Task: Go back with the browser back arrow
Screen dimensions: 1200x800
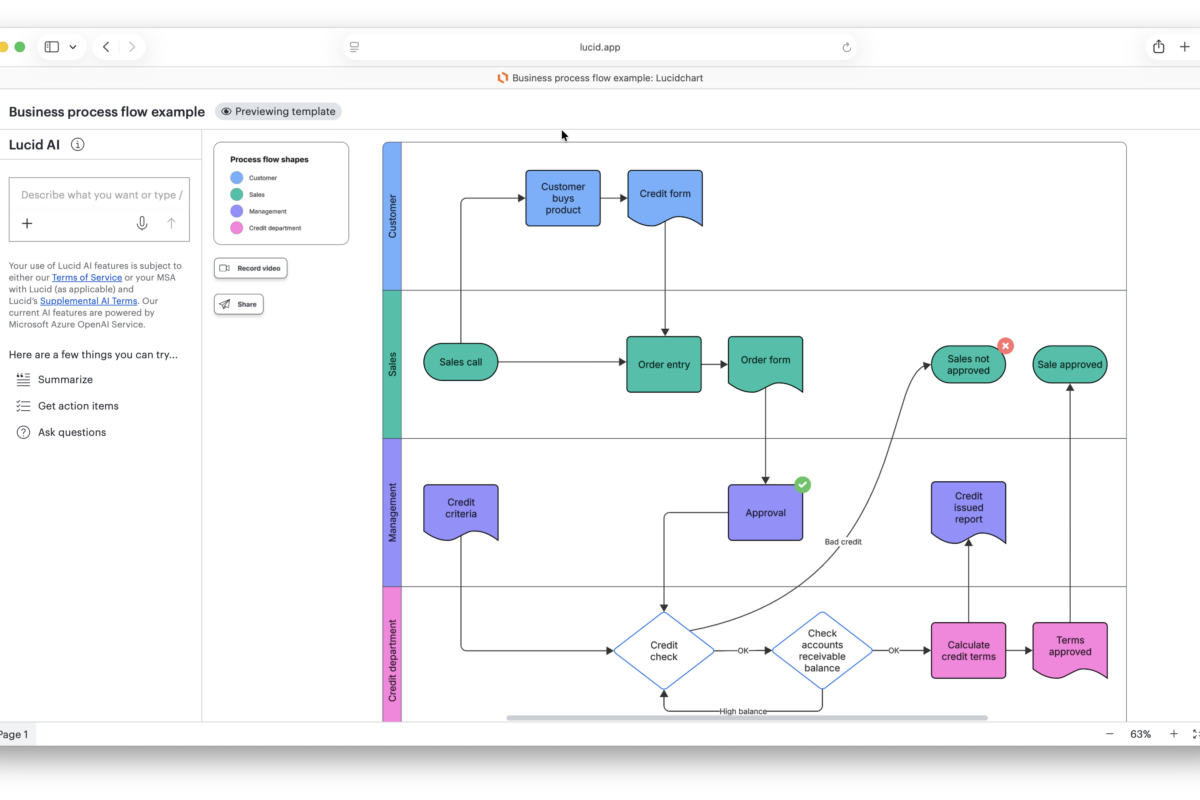Action: coord(106,47)
